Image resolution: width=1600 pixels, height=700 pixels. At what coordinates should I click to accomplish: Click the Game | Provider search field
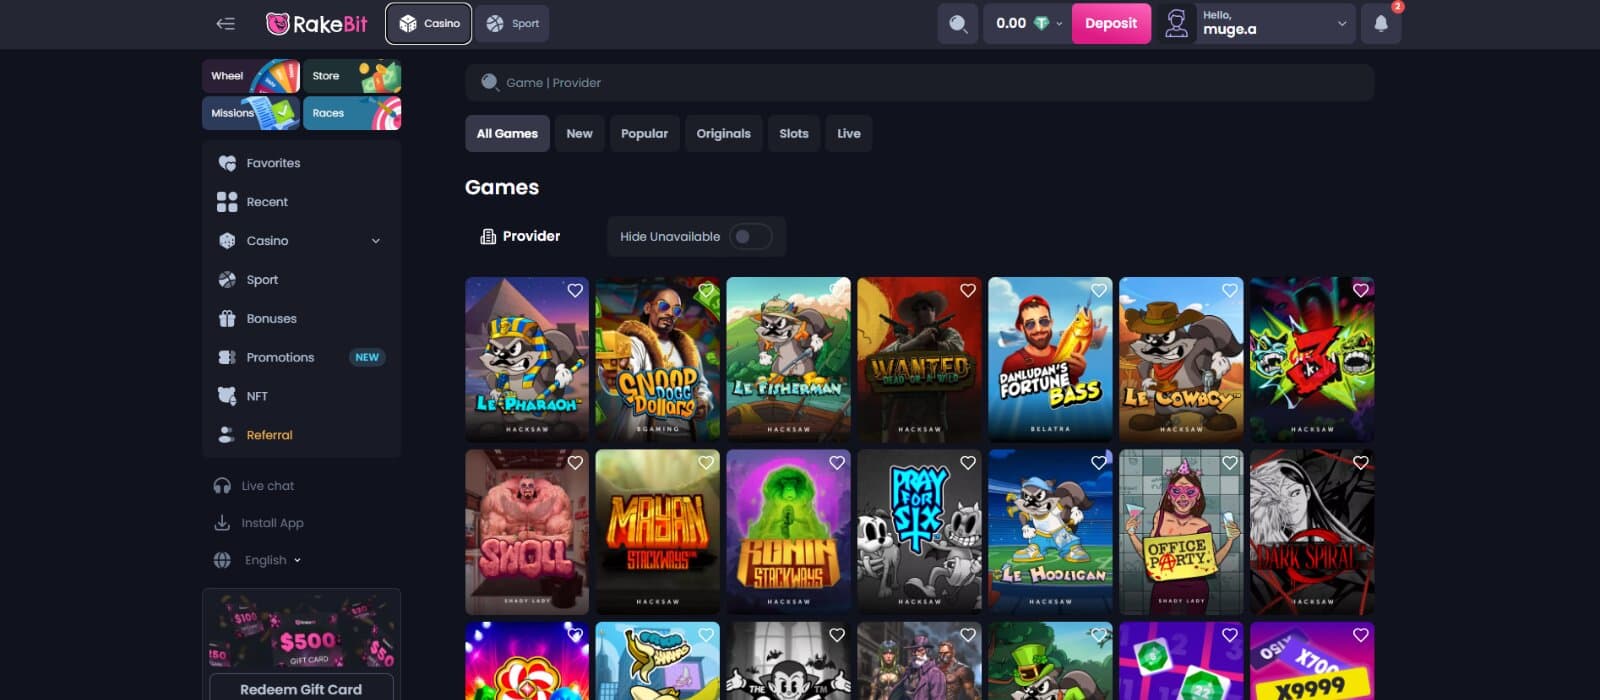(919, 83)
